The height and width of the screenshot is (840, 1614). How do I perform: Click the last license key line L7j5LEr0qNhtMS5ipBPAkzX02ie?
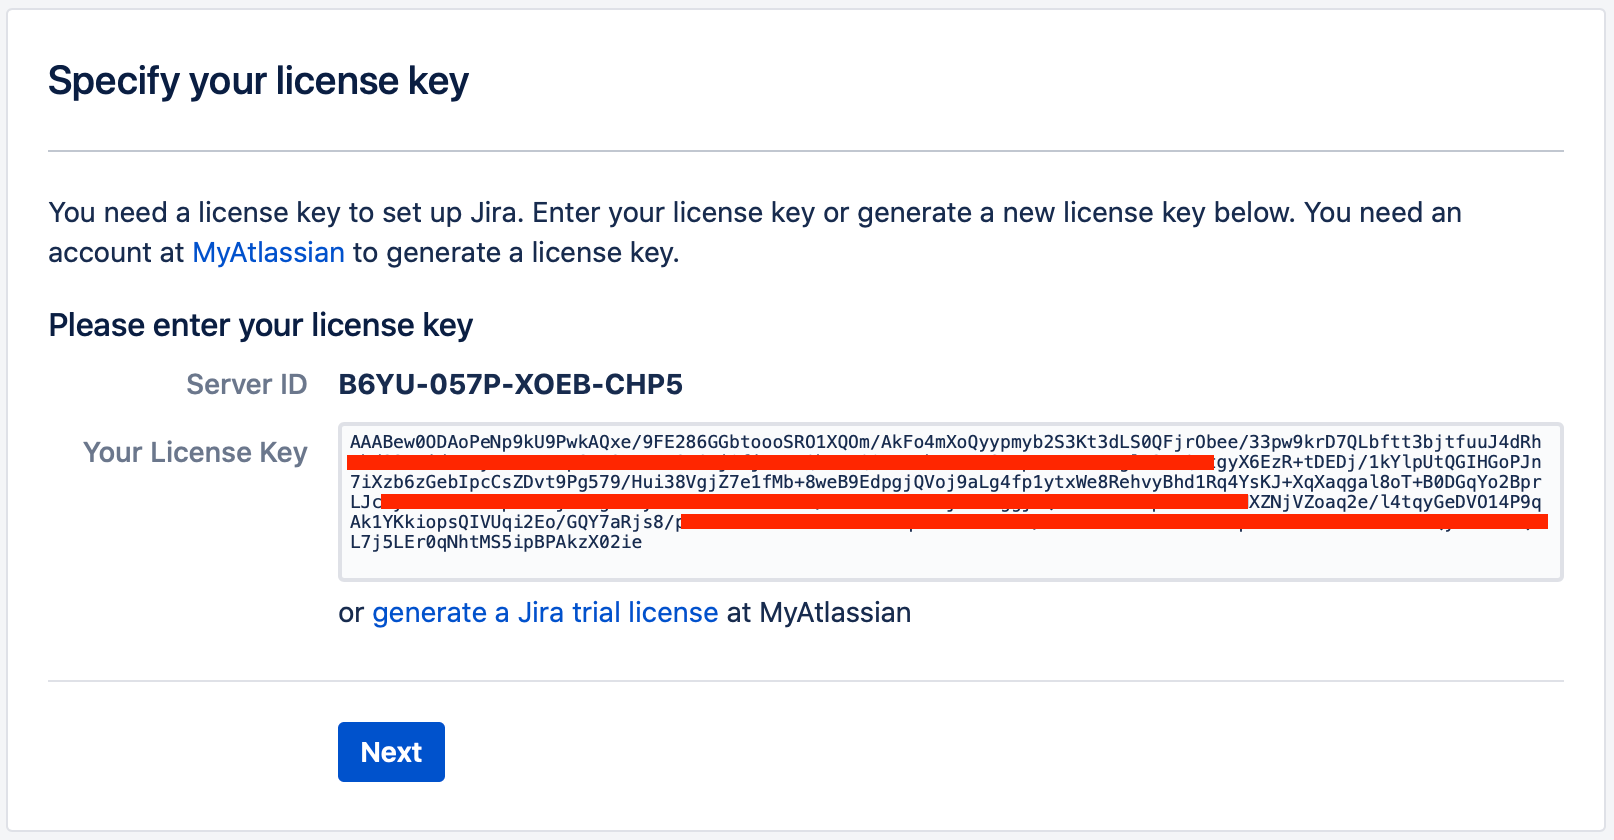[496, 542]
